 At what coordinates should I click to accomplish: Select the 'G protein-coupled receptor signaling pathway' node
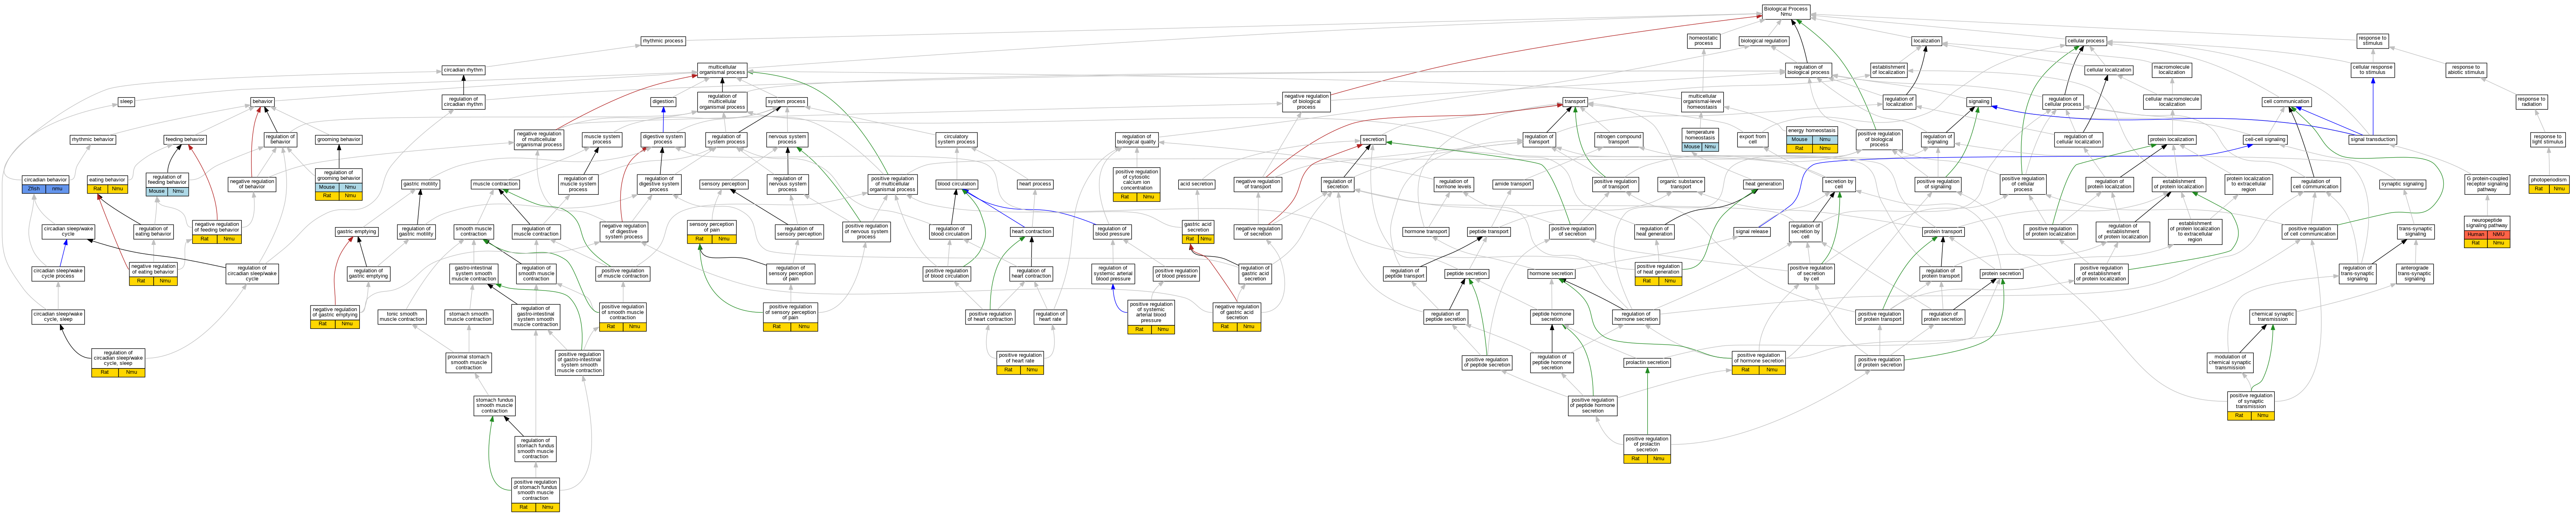click(x=2487, y=184)
